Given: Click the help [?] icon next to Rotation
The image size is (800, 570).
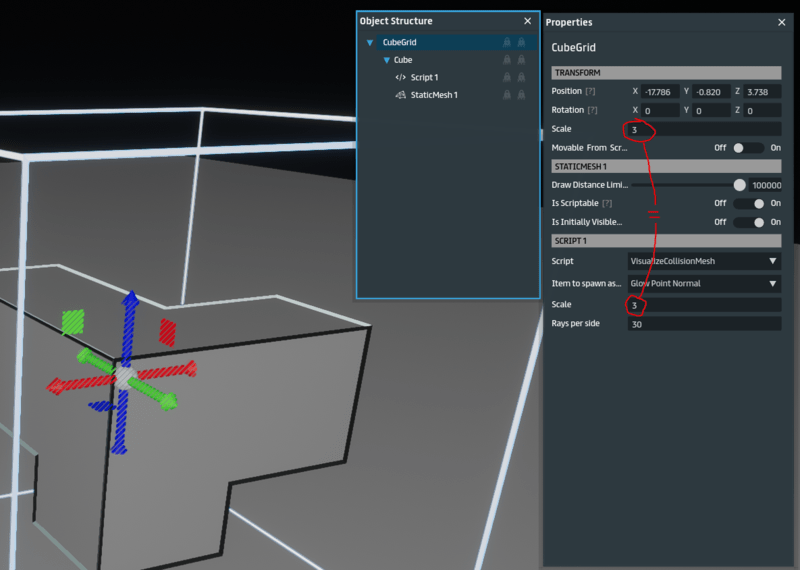Looking at the screenshot, I should pyautogui.click(x=592, y=110).
